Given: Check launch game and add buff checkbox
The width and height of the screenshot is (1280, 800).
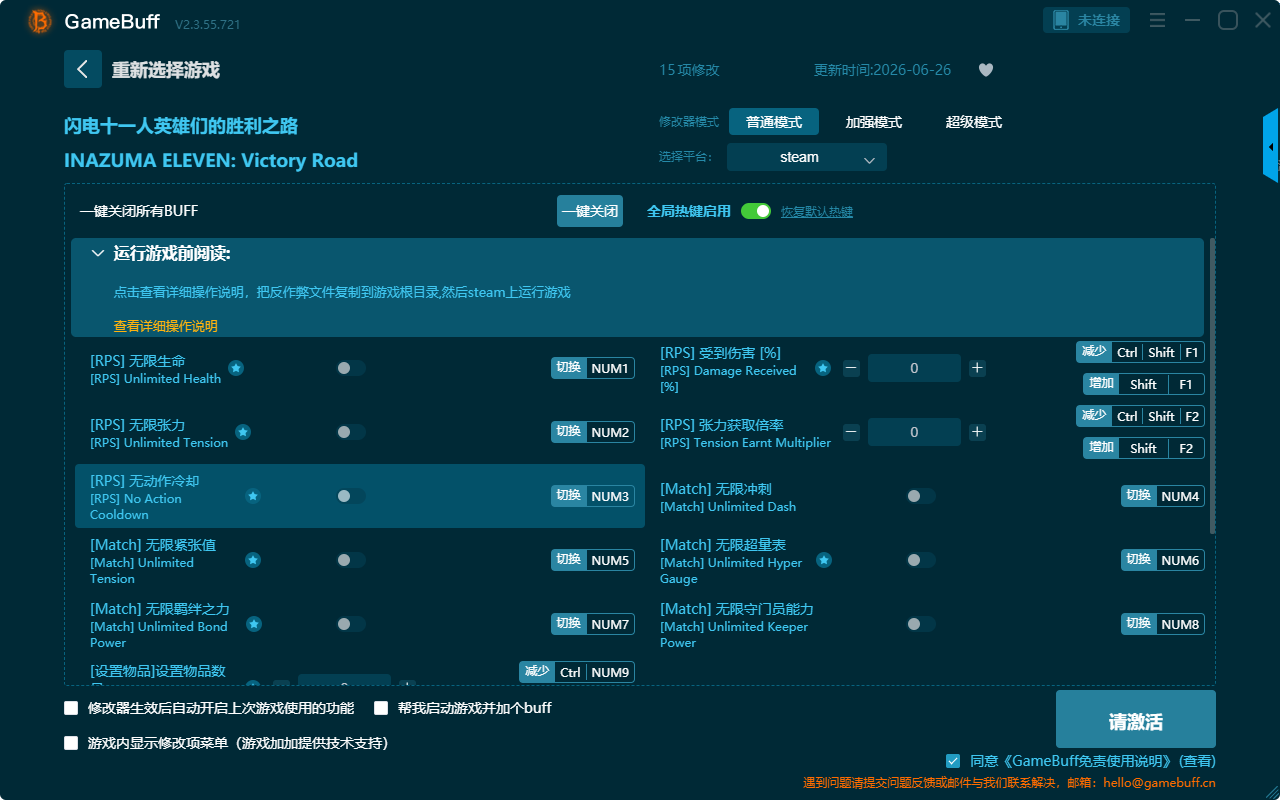Looking at the screenshot, I should pos(381,708).
